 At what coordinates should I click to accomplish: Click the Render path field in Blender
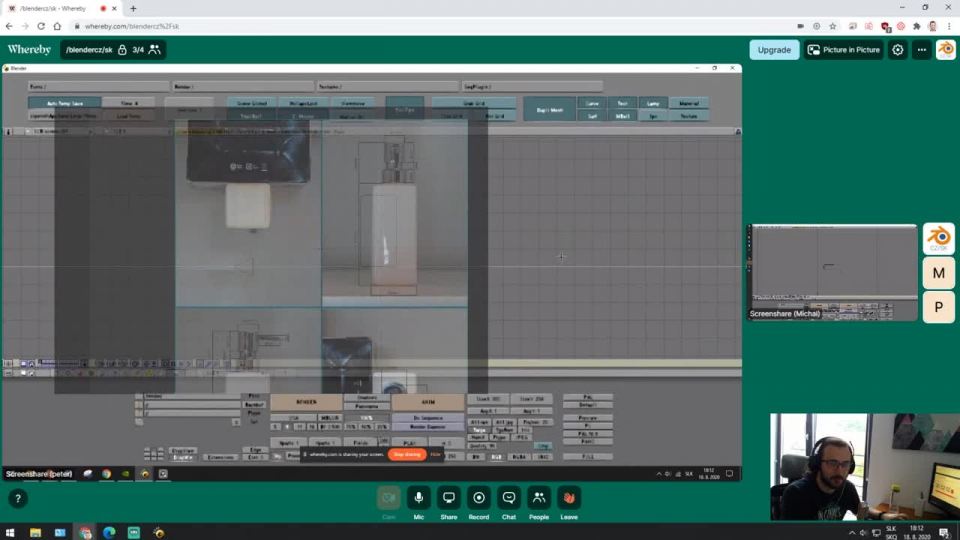243,87
